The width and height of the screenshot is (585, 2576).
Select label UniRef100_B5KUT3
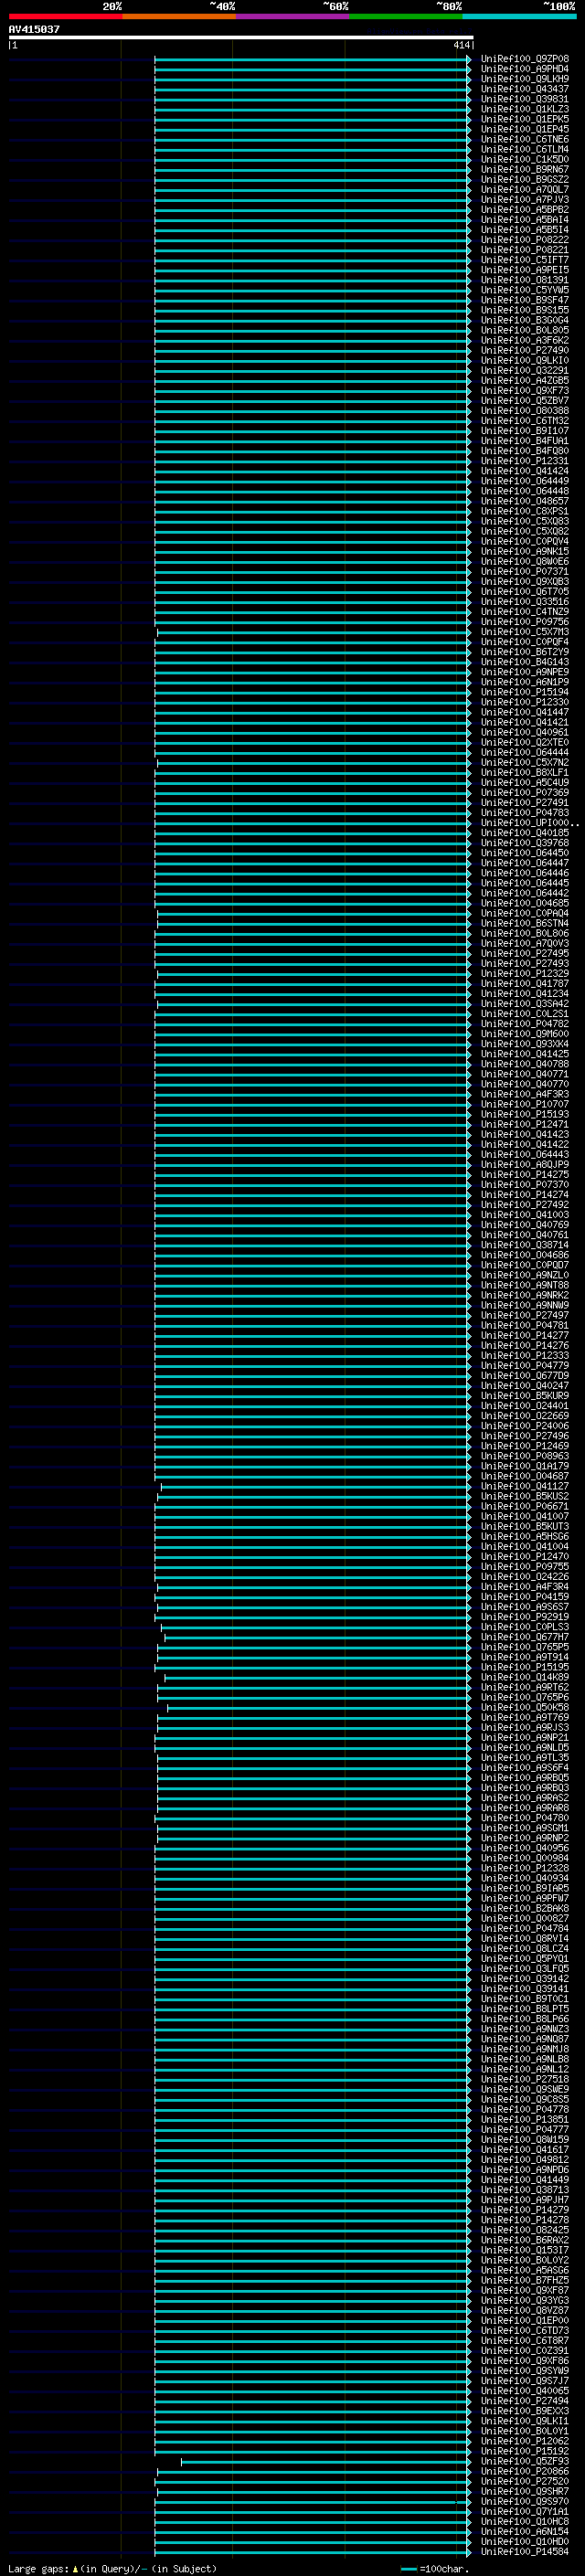coord(524,1526)
